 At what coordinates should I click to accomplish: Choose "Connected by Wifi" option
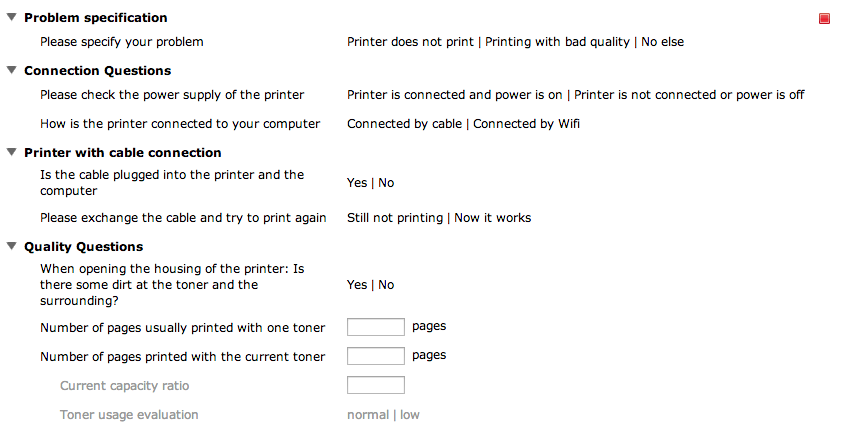pyautogui.click(x=526, y=124)
